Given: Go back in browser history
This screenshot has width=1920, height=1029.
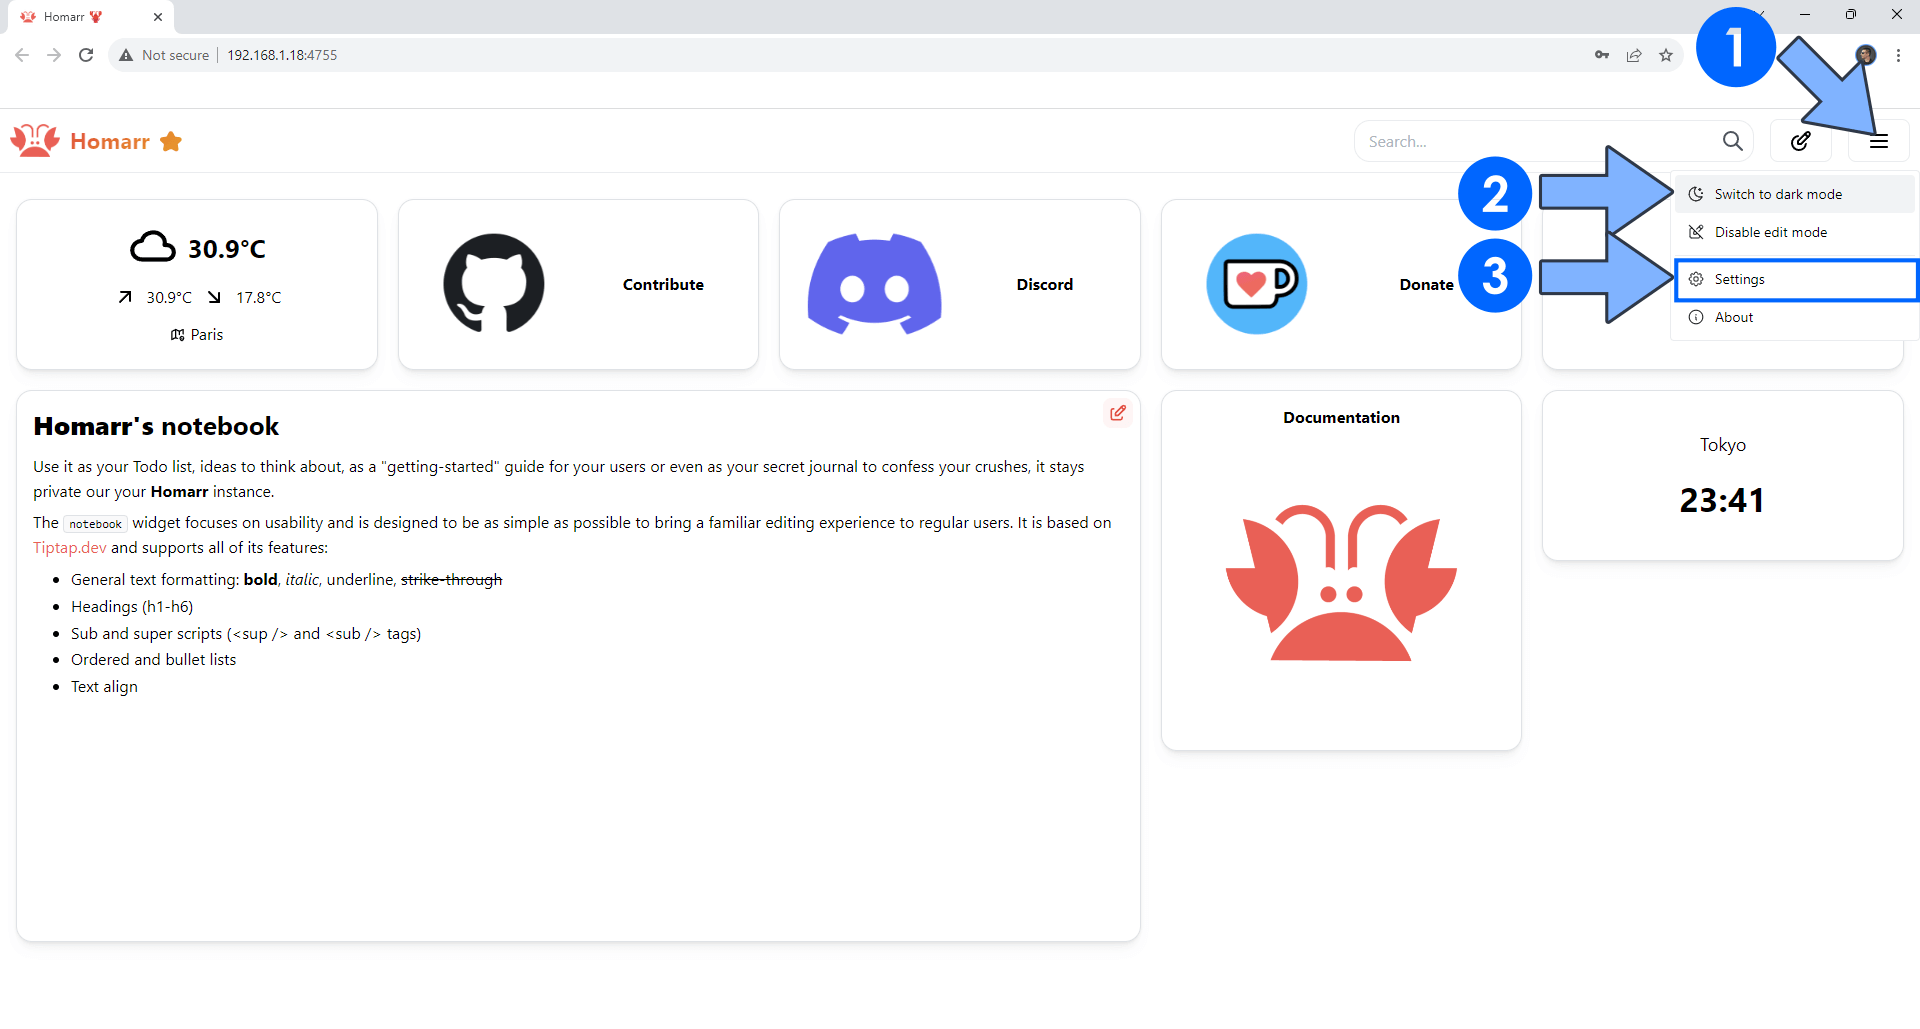Looking at the screenshot, I should pyautogui.click(x=22, y=55).
